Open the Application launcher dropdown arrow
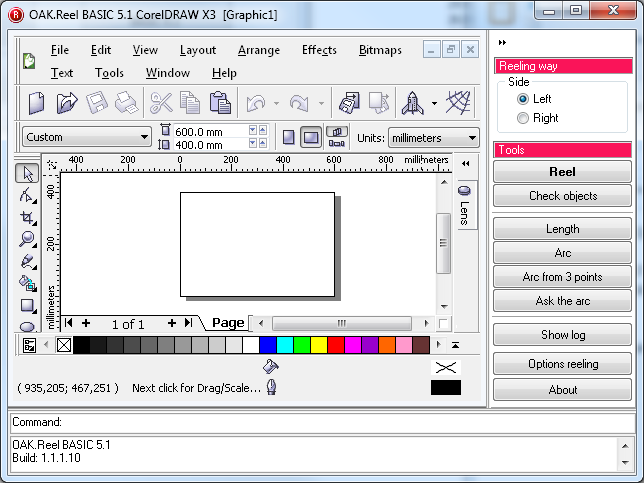This screenshot has height=483, width=644. tap(435, 104)
